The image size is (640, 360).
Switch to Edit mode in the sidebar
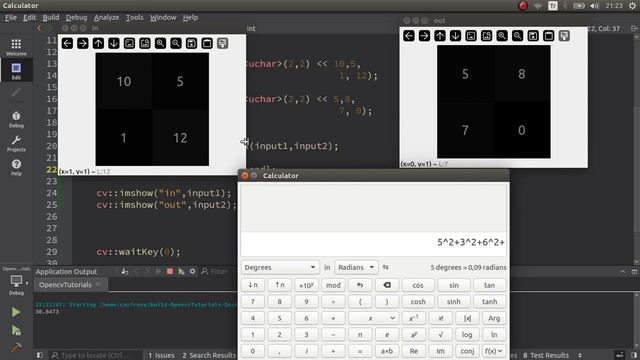click(16, 71)
